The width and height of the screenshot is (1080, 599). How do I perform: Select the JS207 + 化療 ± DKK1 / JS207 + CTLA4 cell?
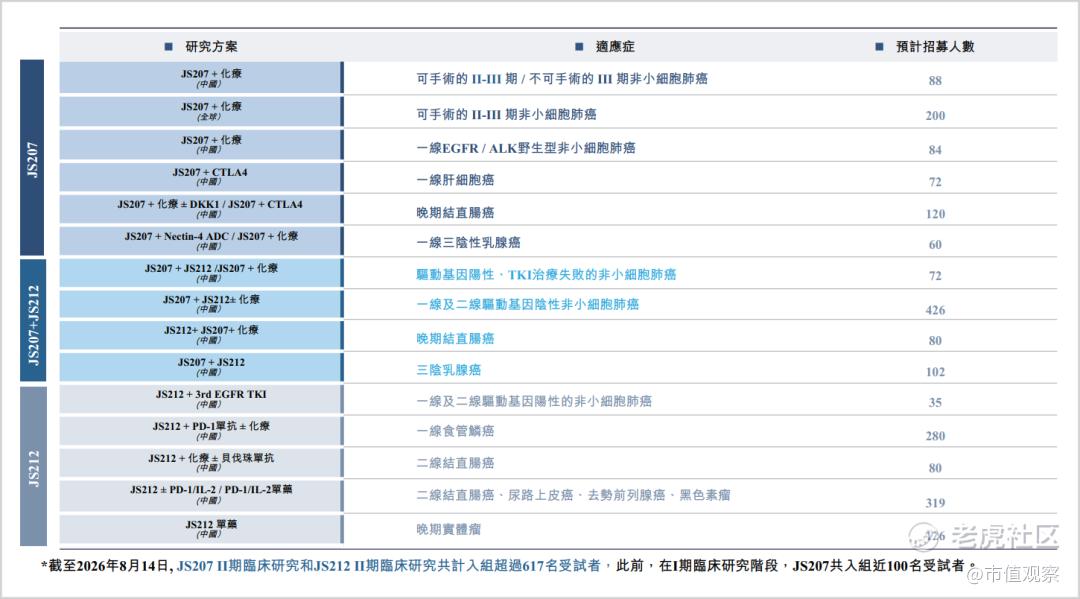pyautogui.click(x=201, y=209)
